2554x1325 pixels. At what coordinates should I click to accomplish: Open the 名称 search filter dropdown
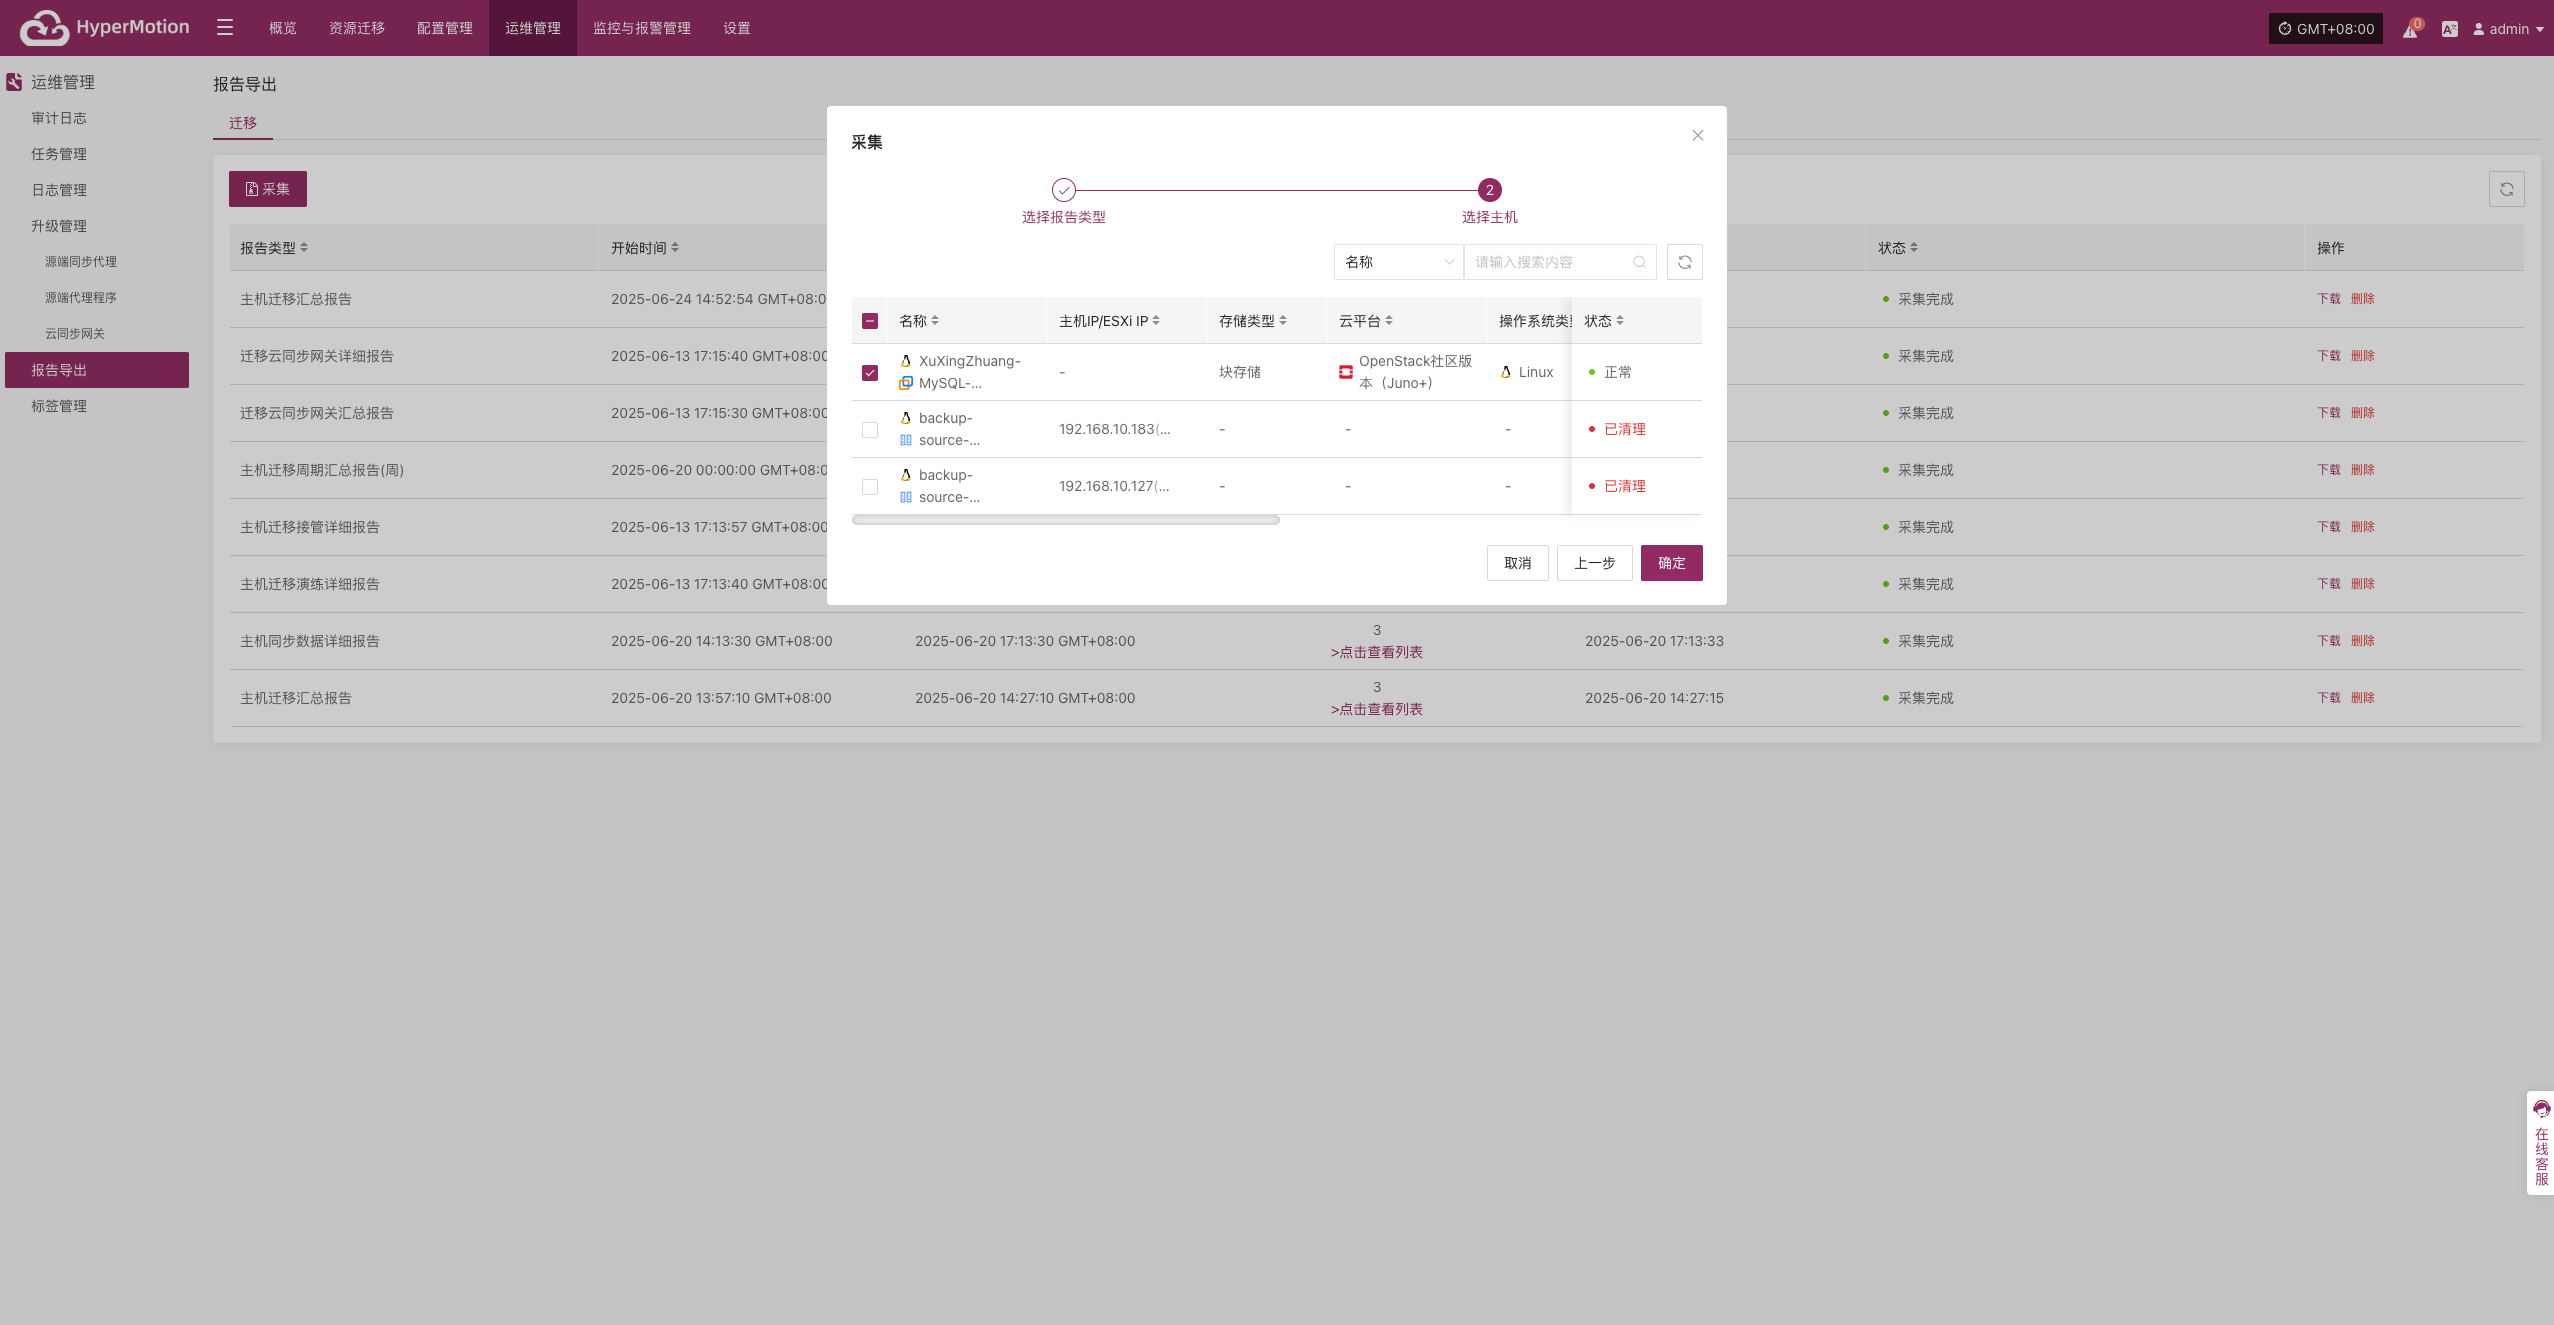coord(1398,262)
